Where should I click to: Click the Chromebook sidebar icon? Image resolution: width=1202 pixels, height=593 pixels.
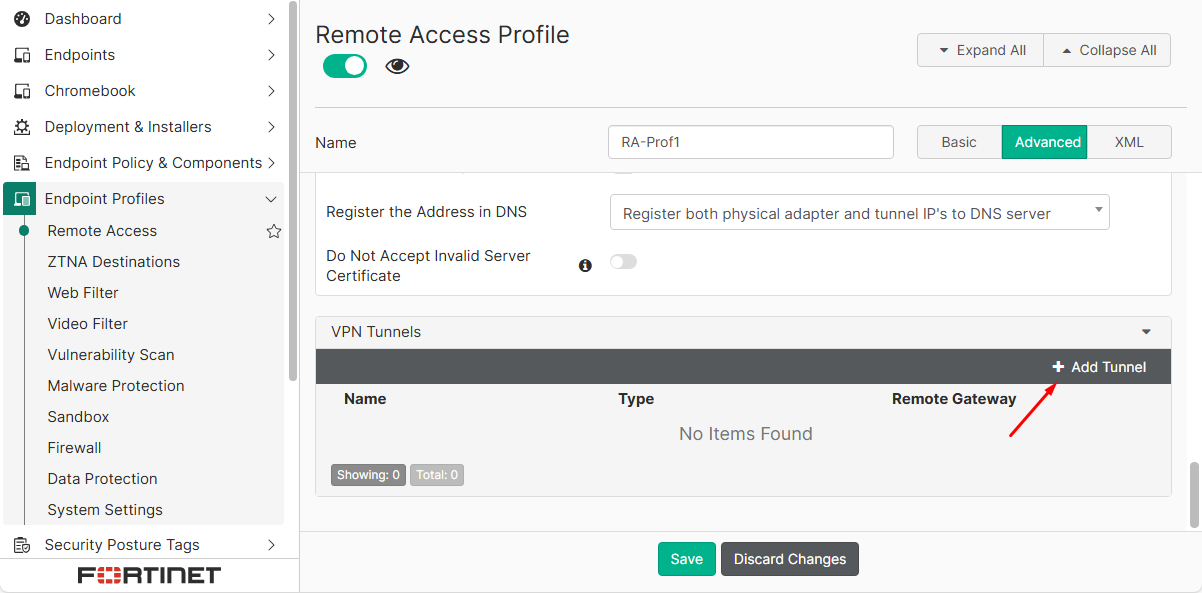tap(22, 90)
